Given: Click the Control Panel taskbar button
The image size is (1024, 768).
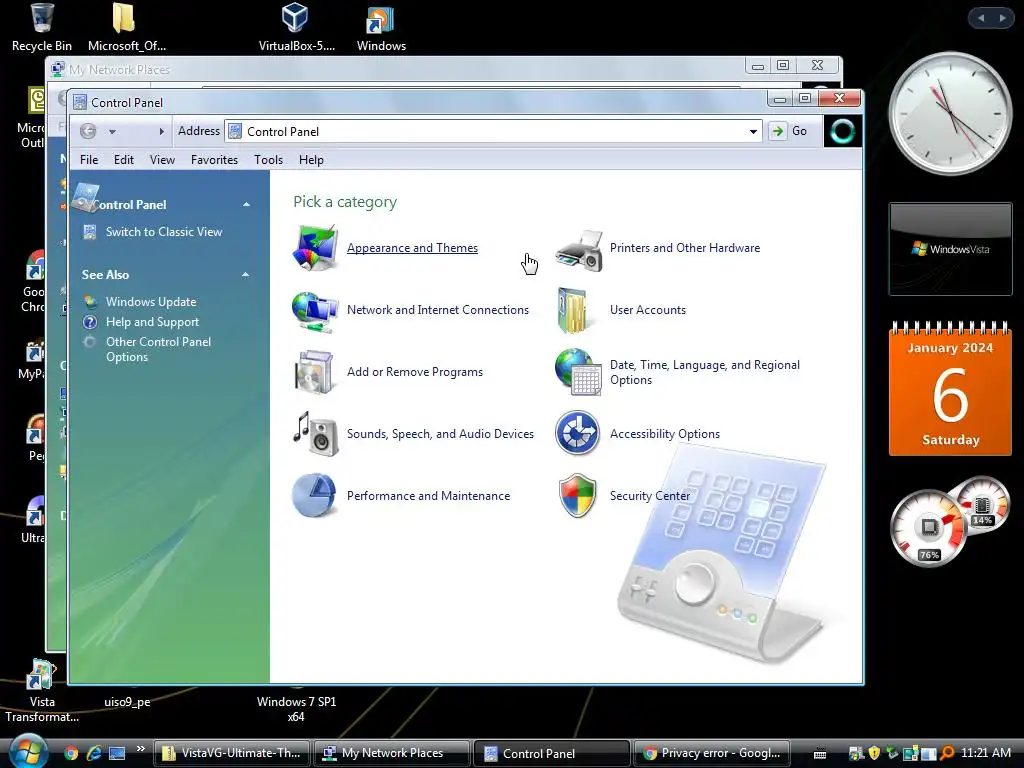Looking at the screenshot, I should (x=552, y=753).
